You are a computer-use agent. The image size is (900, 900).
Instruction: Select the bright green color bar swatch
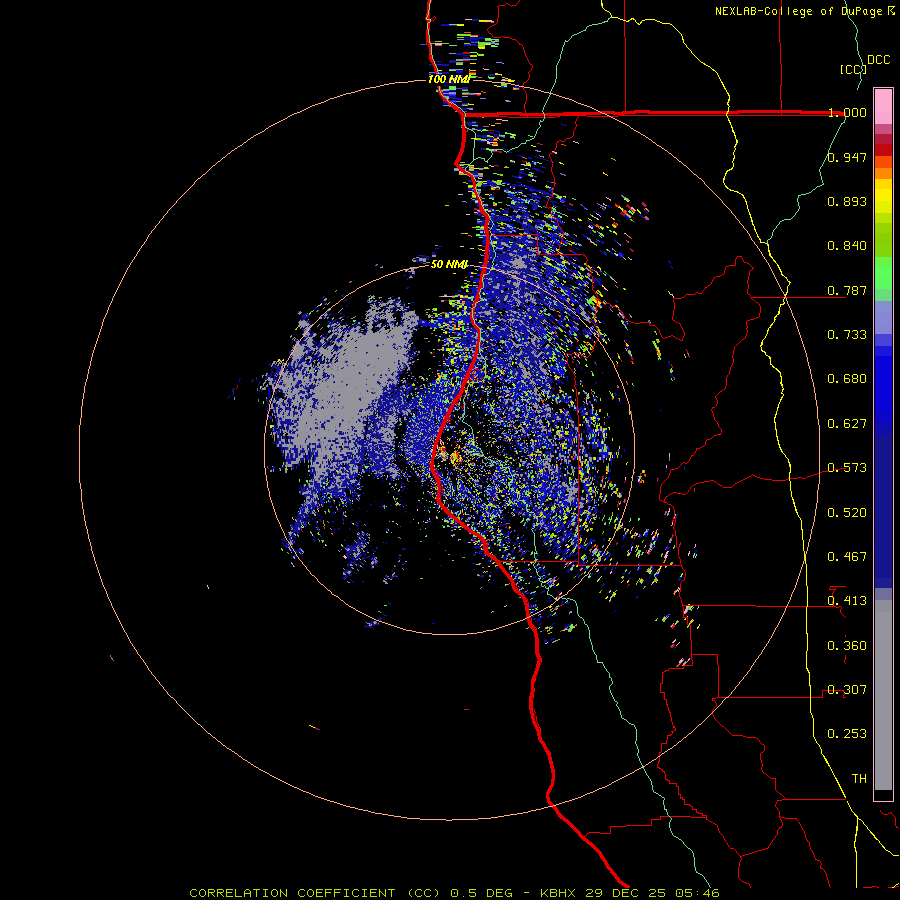tap(883, 273)
